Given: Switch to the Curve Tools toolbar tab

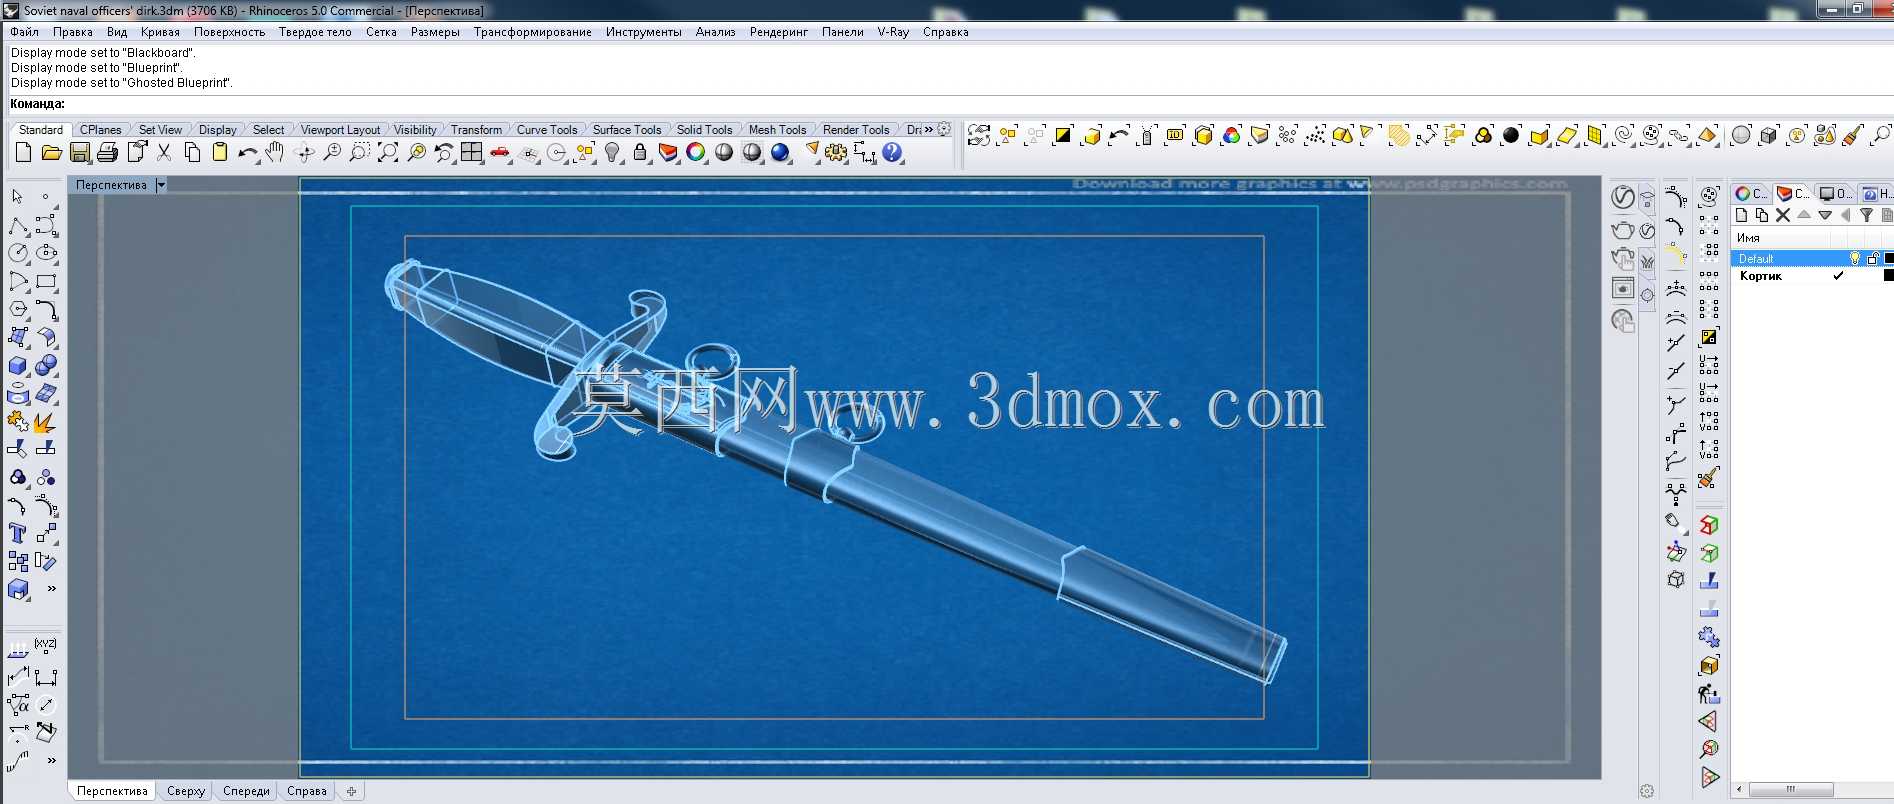Looking at the screenshot, I should 547,130.
